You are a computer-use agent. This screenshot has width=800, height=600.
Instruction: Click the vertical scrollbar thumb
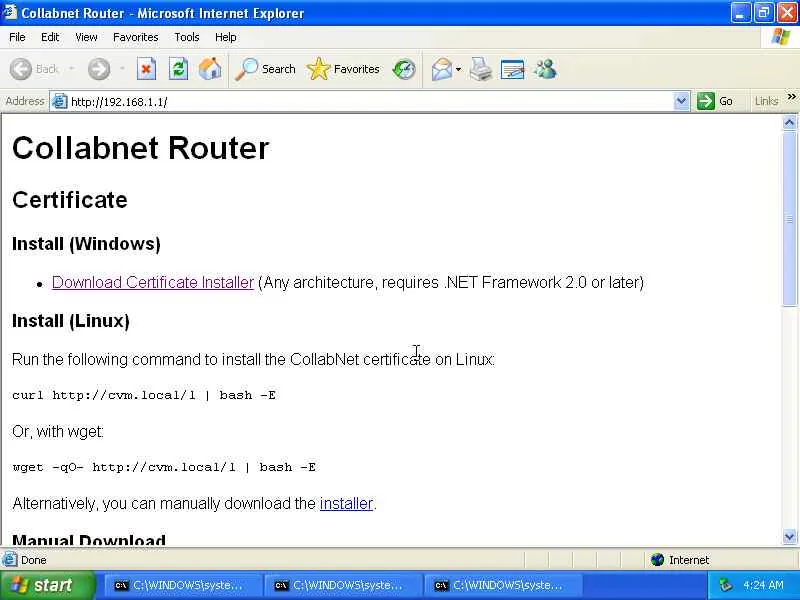[789, 218]
